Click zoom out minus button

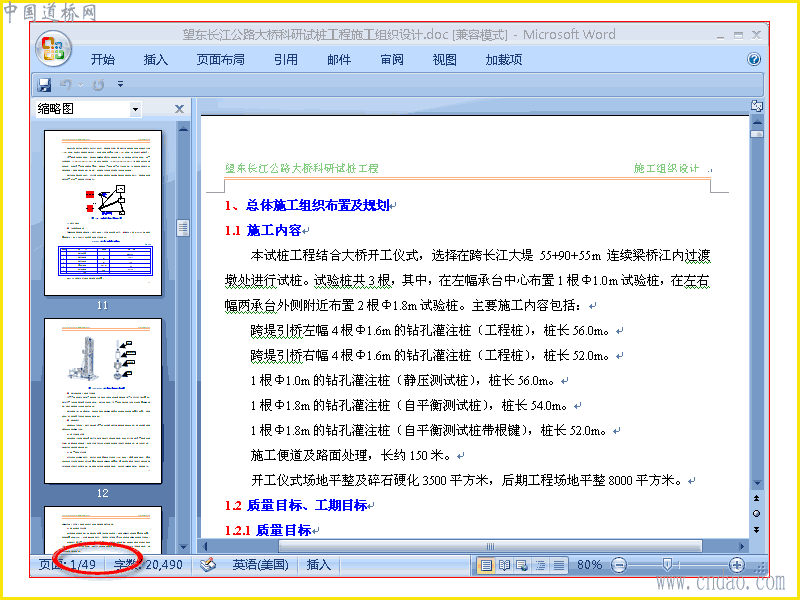pyautogui.click(x=619, y=565)
